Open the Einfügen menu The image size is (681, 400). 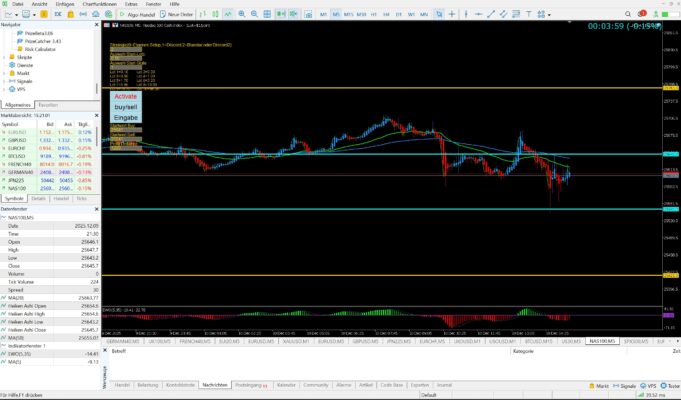pyautogui.click(x=65, y=4)
